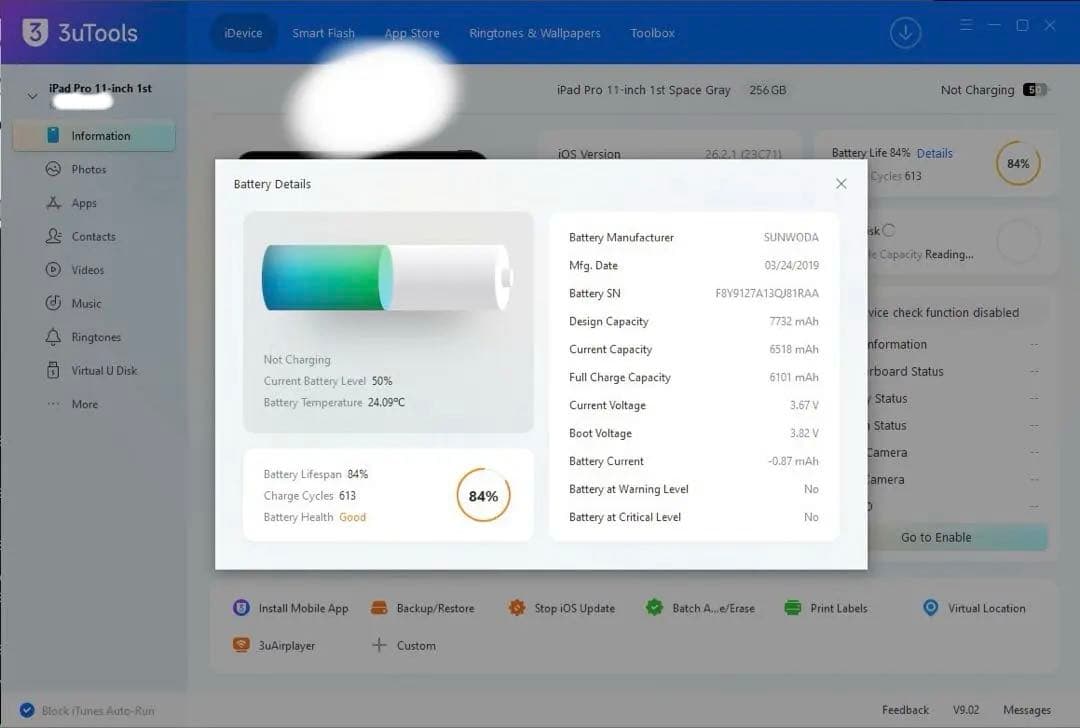Screen dimensions: 1080x728
Task: Add a Custom shortcut tool
Action: coord(404,645)
